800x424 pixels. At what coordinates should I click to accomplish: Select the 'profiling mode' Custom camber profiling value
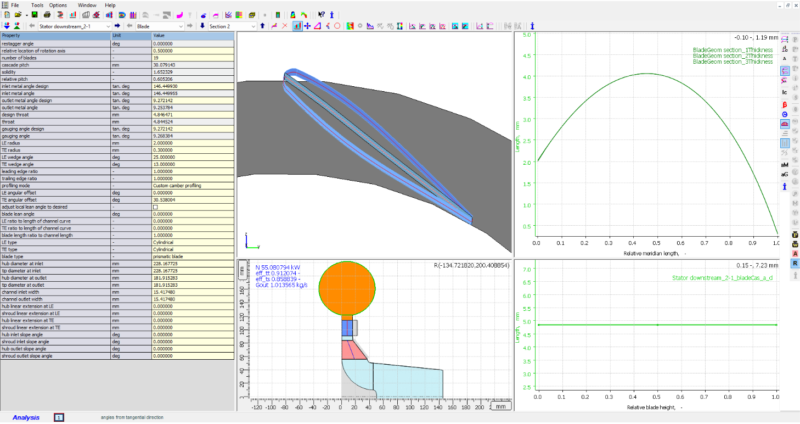[193, 186]
